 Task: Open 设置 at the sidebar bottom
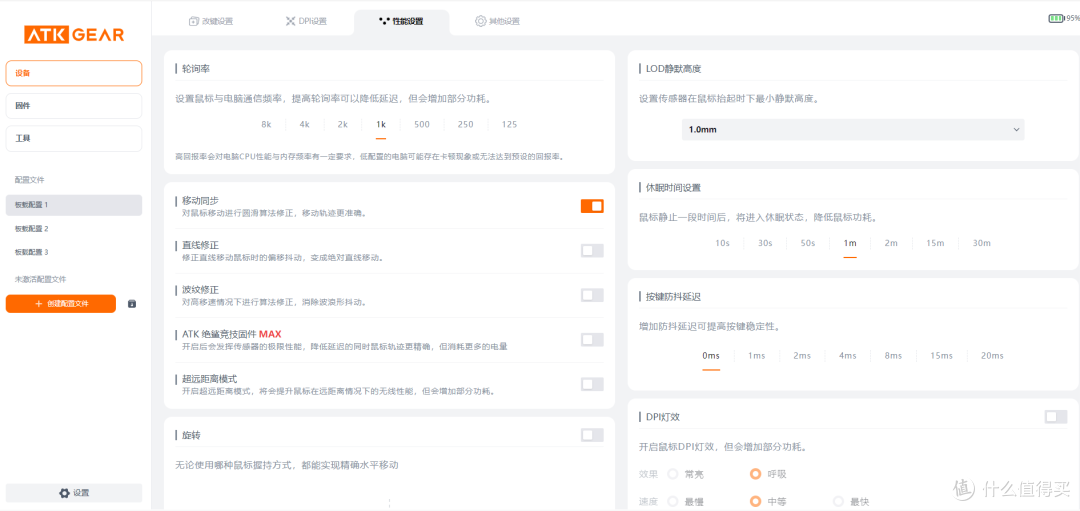[x=74, y=493]
